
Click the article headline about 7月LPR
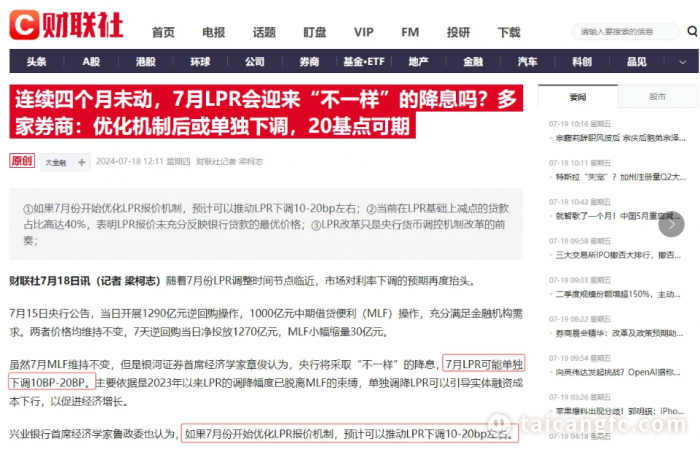[x=266, y=112]
